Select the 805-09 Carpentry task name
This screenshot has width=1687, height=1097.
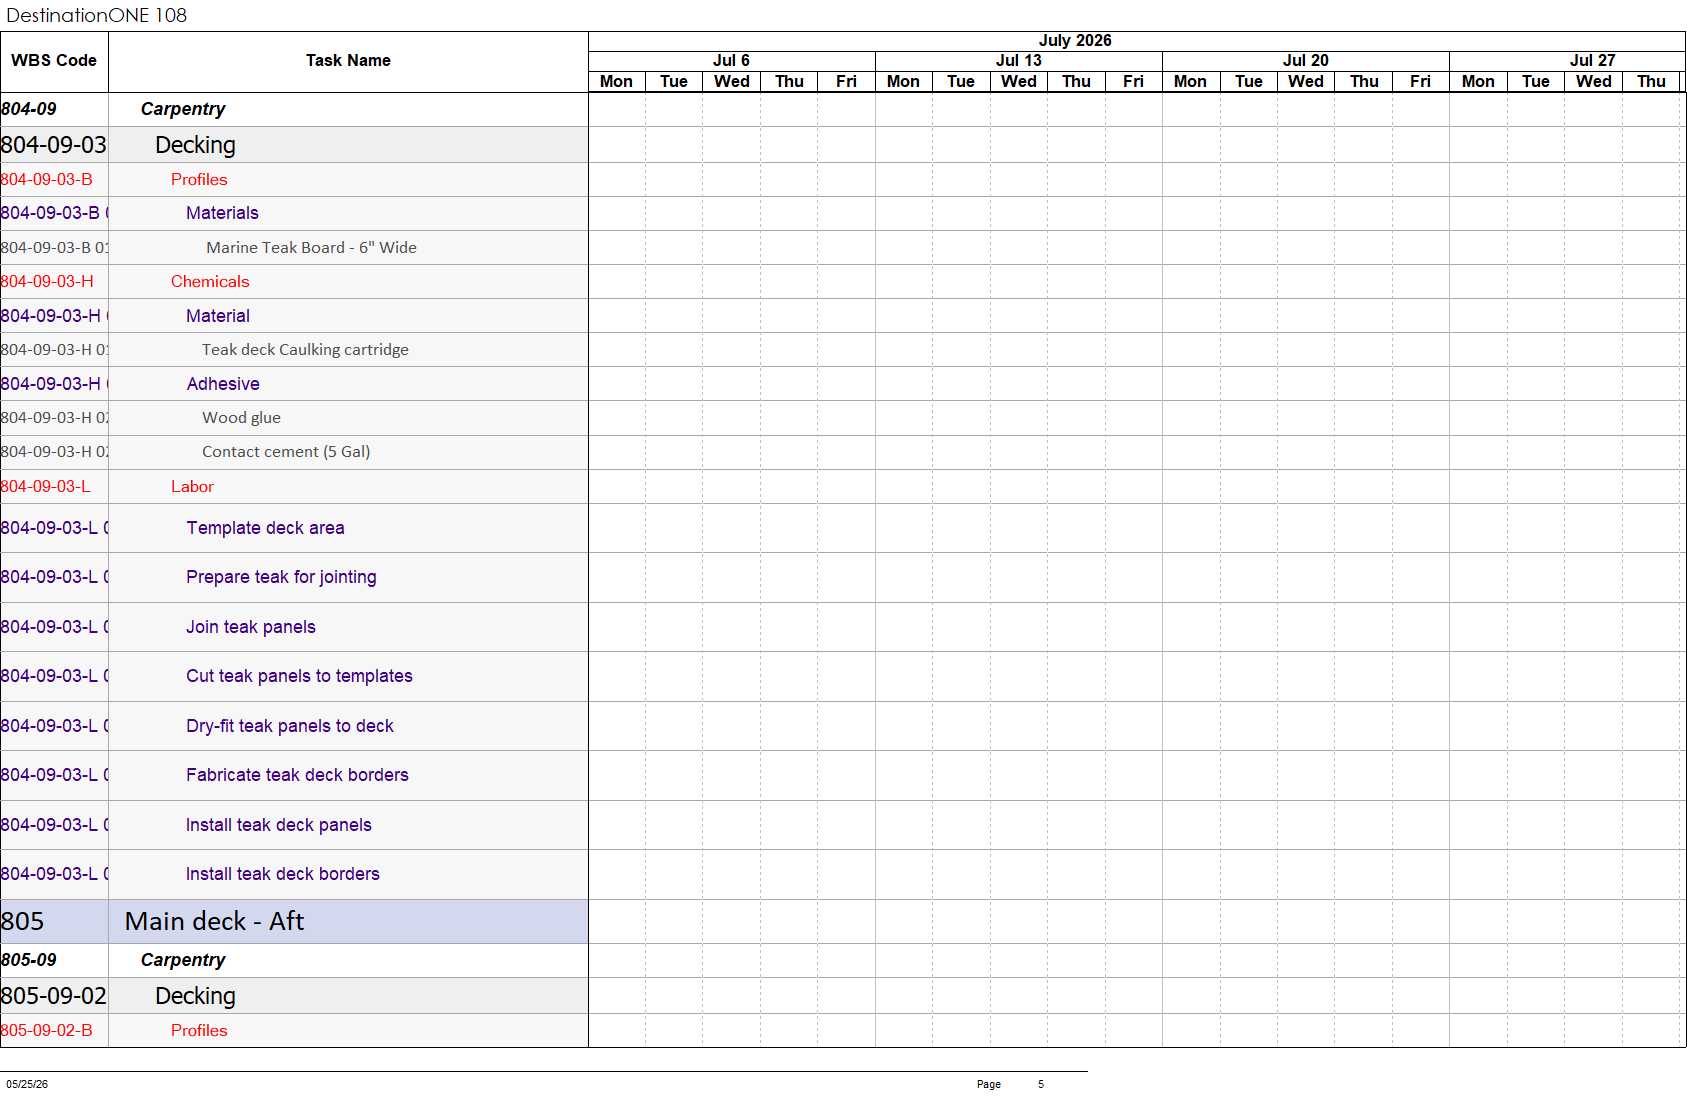[183, 960]
